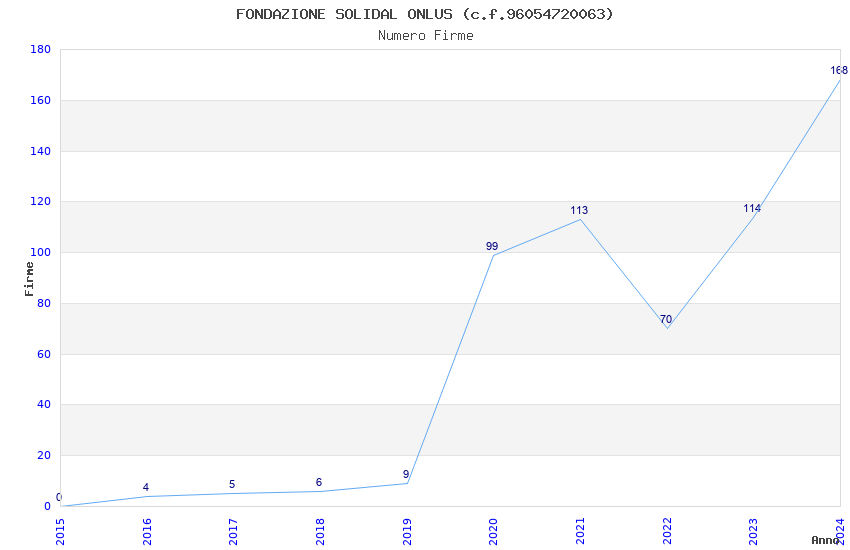Click the 20 y-axis tick label

point(44,455)
